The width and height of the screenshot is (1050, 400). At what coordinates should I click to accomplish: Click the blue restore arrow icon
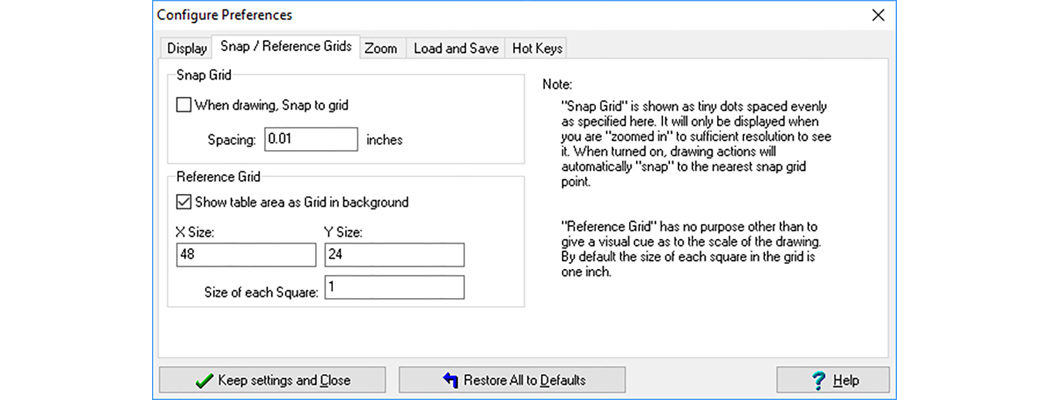(x=450, y=380)
